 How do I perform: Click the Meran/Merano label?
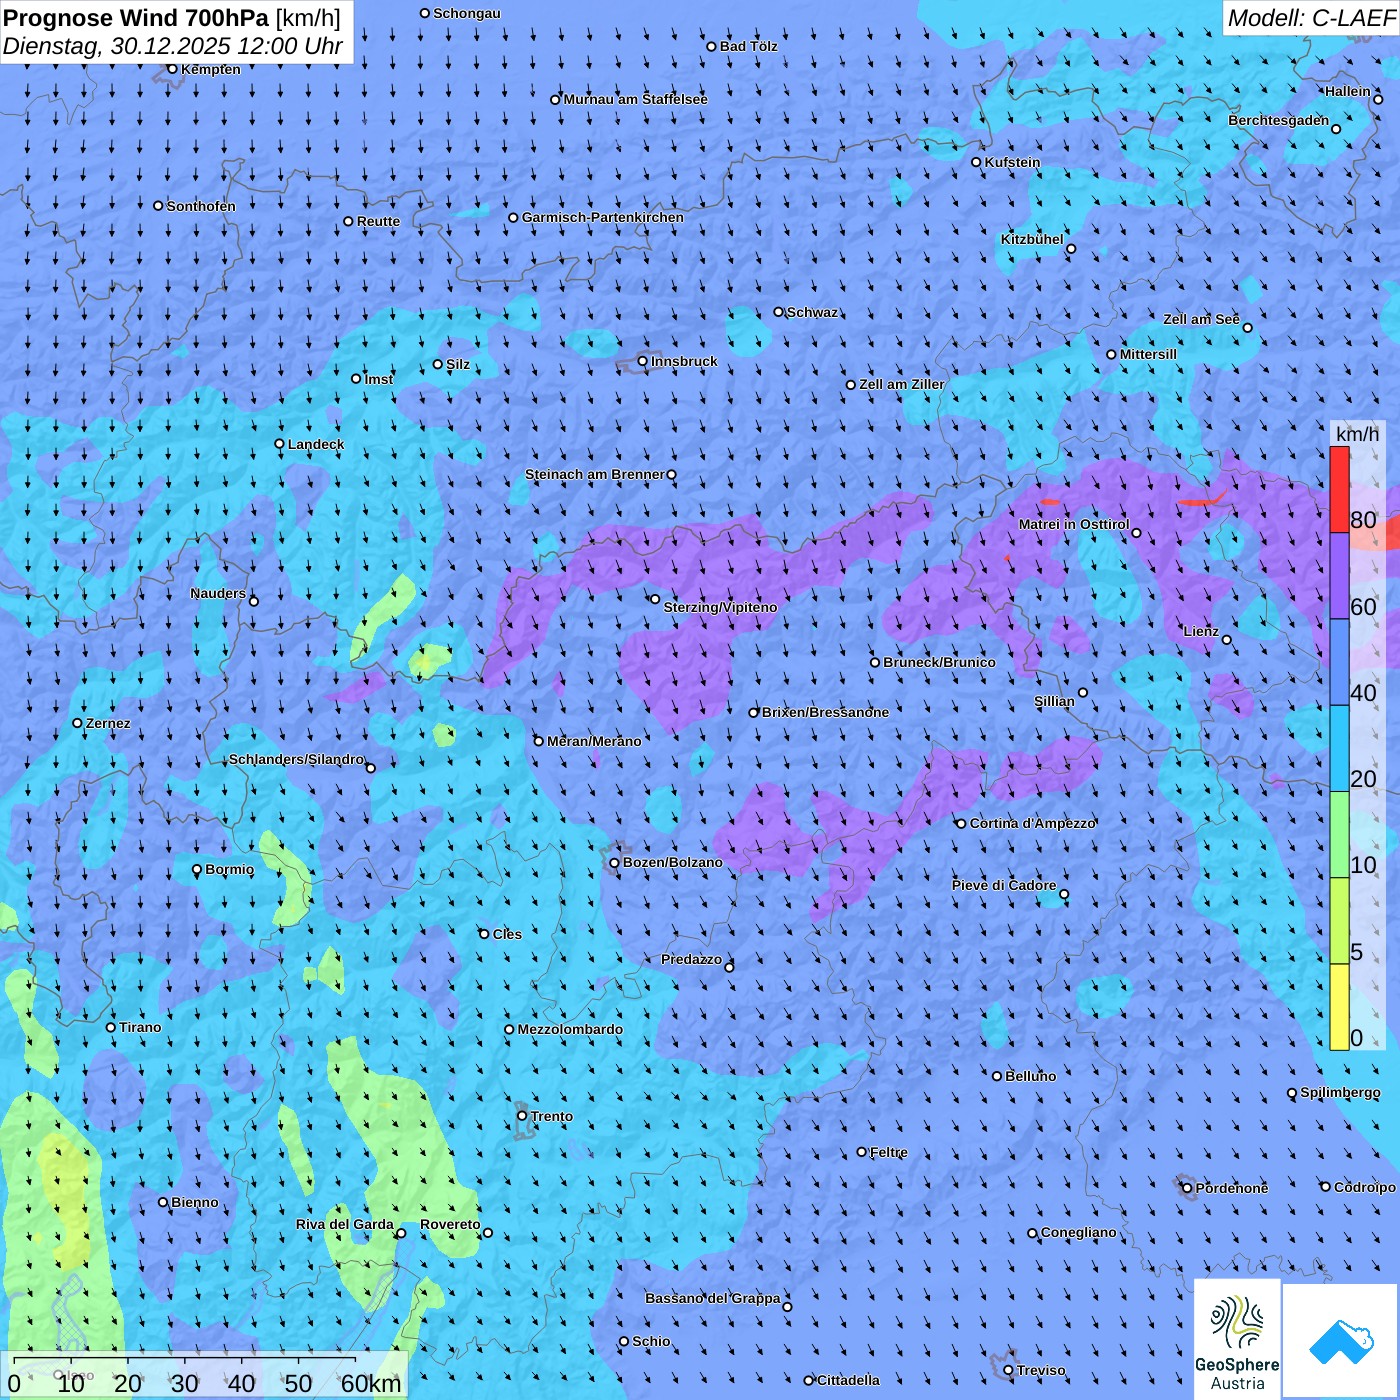(x=594, y=741)
